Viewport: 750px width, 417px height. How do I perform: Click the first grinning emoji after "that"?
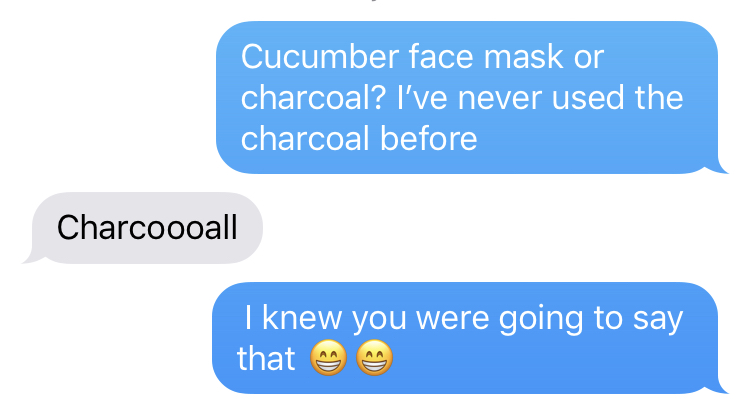[x=328, y=357]
